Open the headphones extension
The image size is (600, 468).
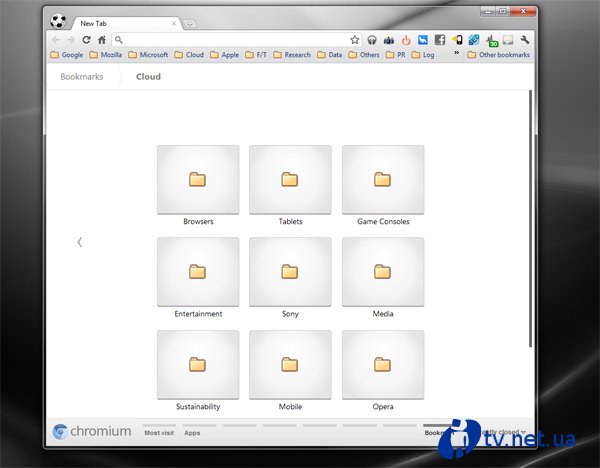coord(372,40)
